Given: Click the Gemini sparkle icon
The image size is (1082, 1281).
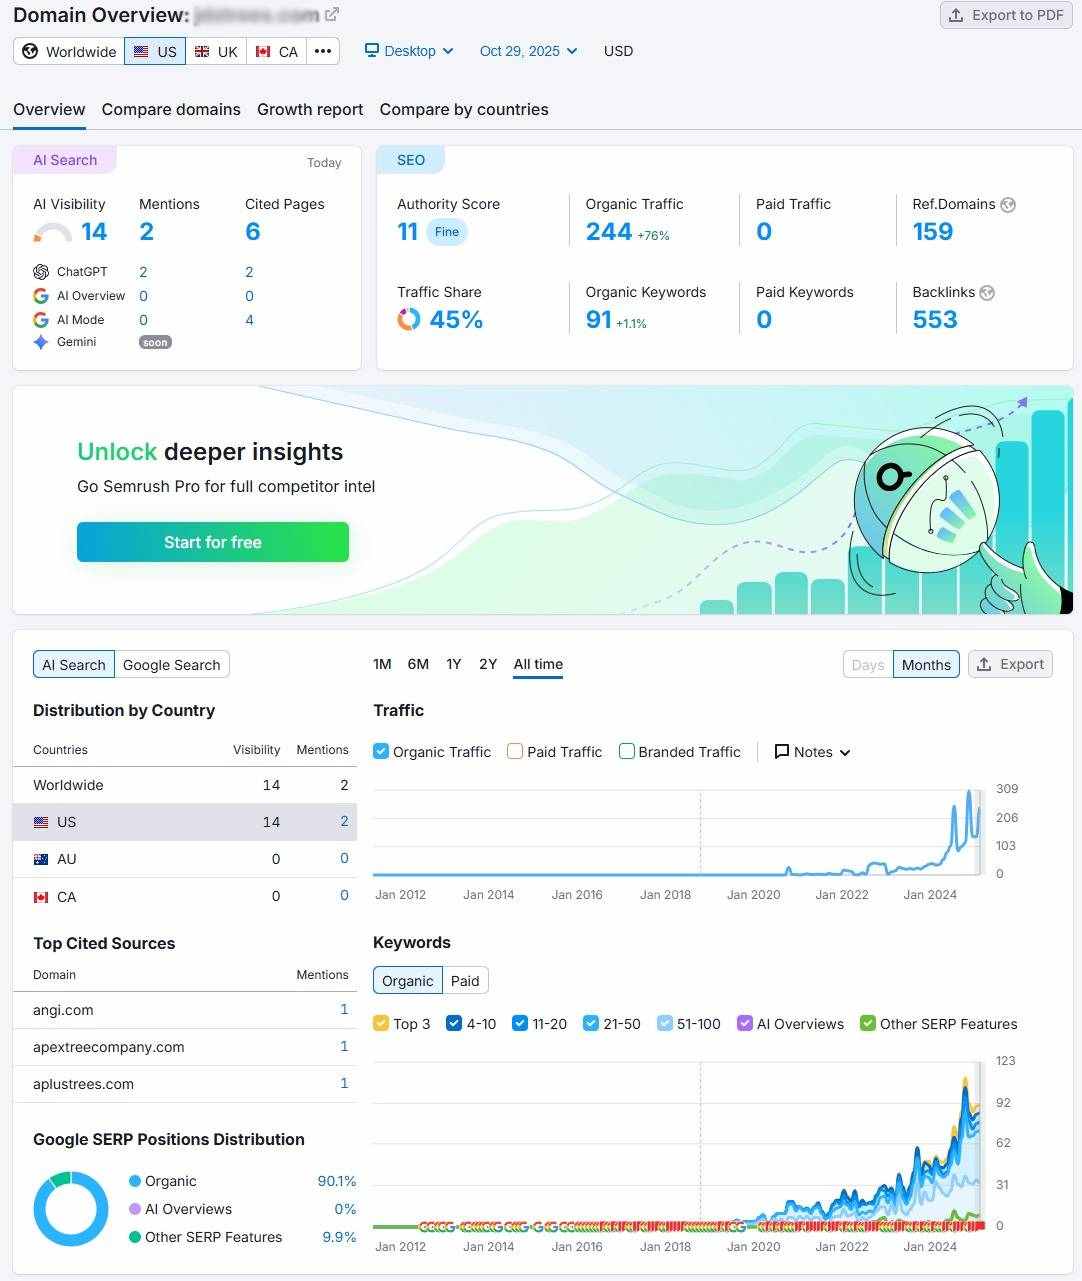Looking at the screenshot, I should pos(41,342).
